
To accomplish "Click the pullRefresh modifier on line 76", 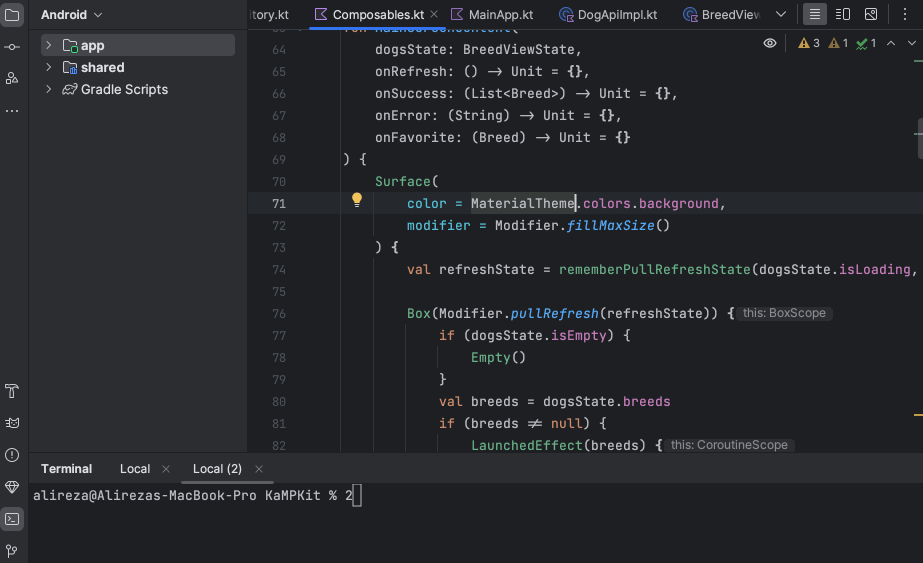I will point(555,313).
